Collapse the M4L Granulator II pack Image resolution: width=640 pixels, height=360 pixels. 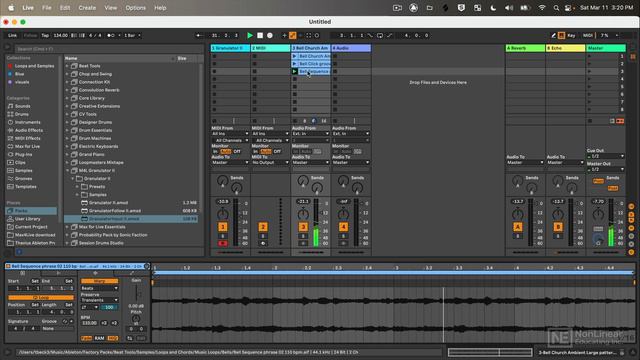[x=67, y=171]
